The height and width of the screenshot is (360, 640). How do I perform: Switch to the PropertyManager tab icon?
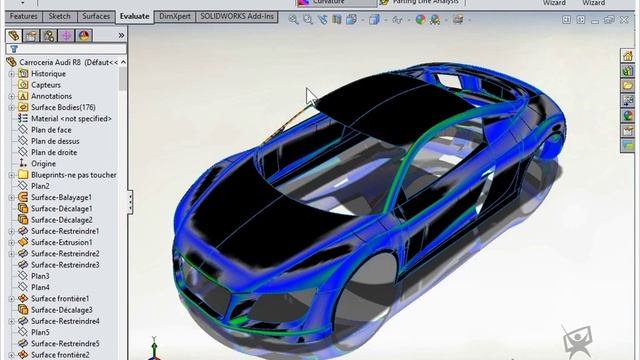click(x=31, y=36)
